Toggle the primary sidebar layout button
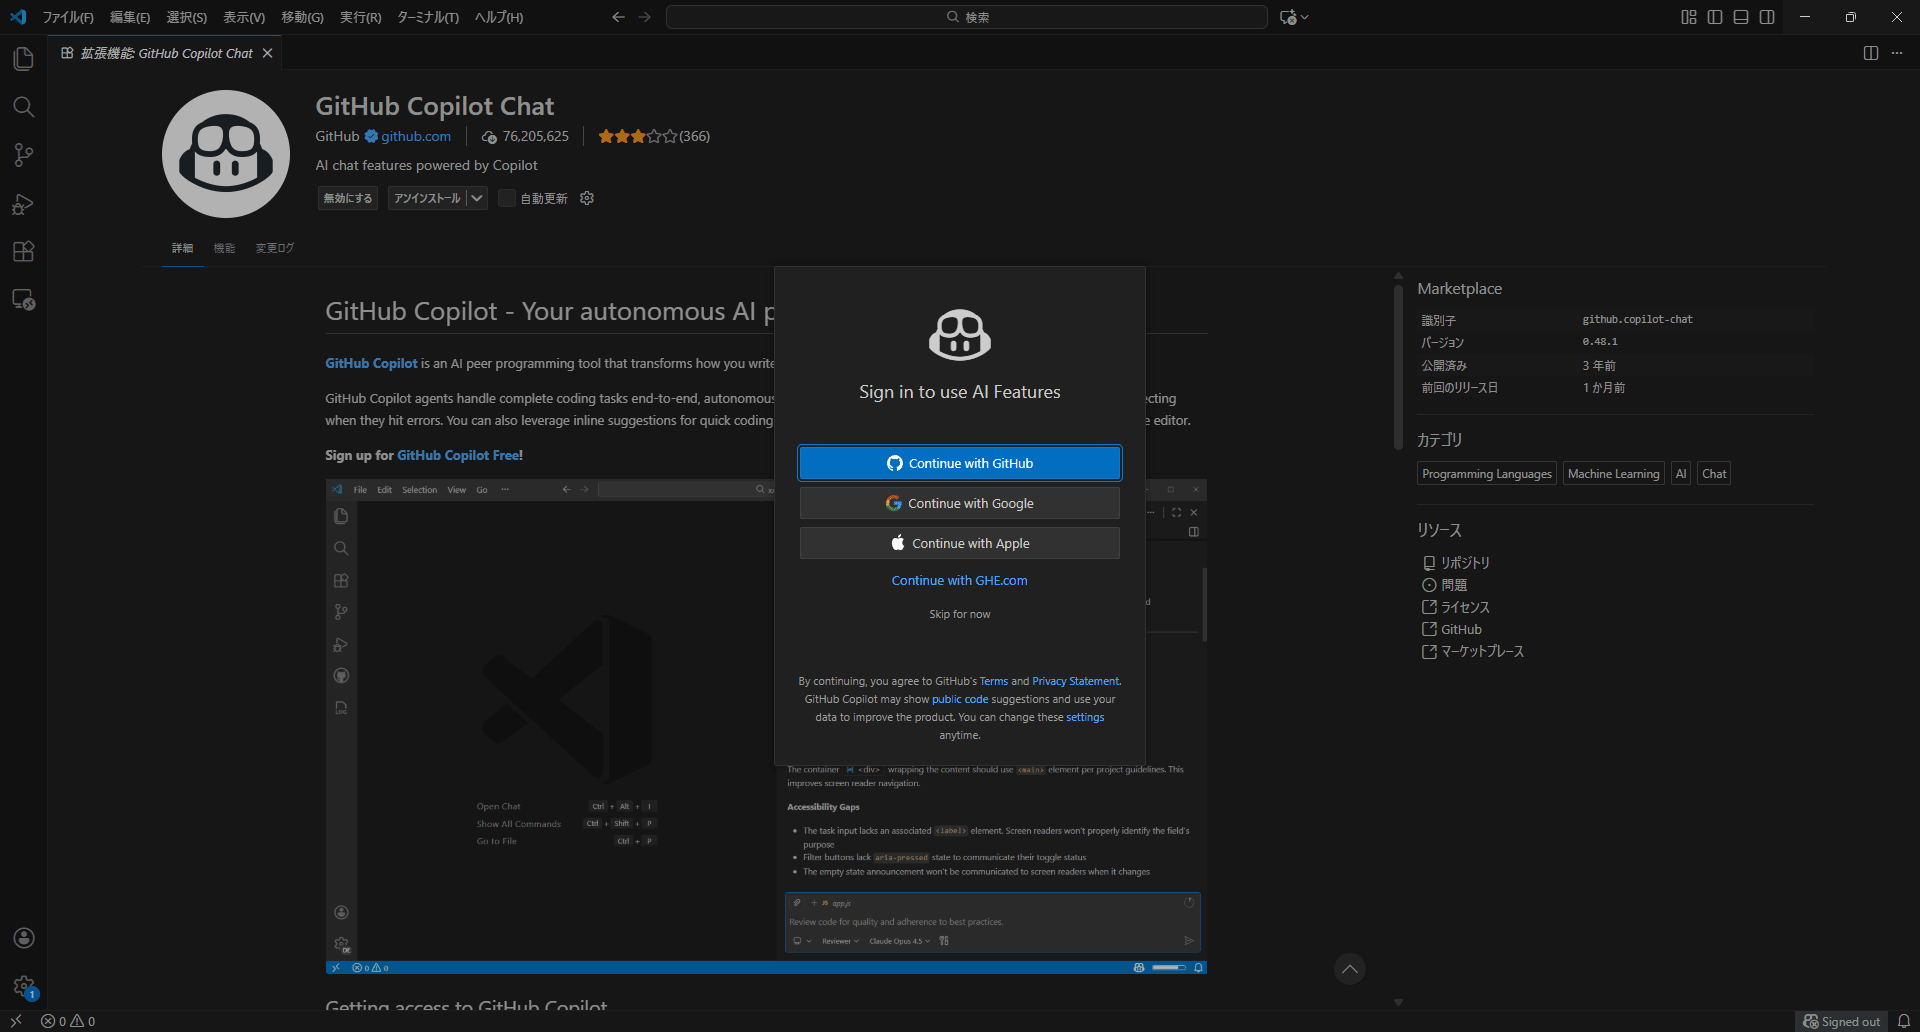This screenshot has width=1920, height=1032. click(x=1715, y=17)
